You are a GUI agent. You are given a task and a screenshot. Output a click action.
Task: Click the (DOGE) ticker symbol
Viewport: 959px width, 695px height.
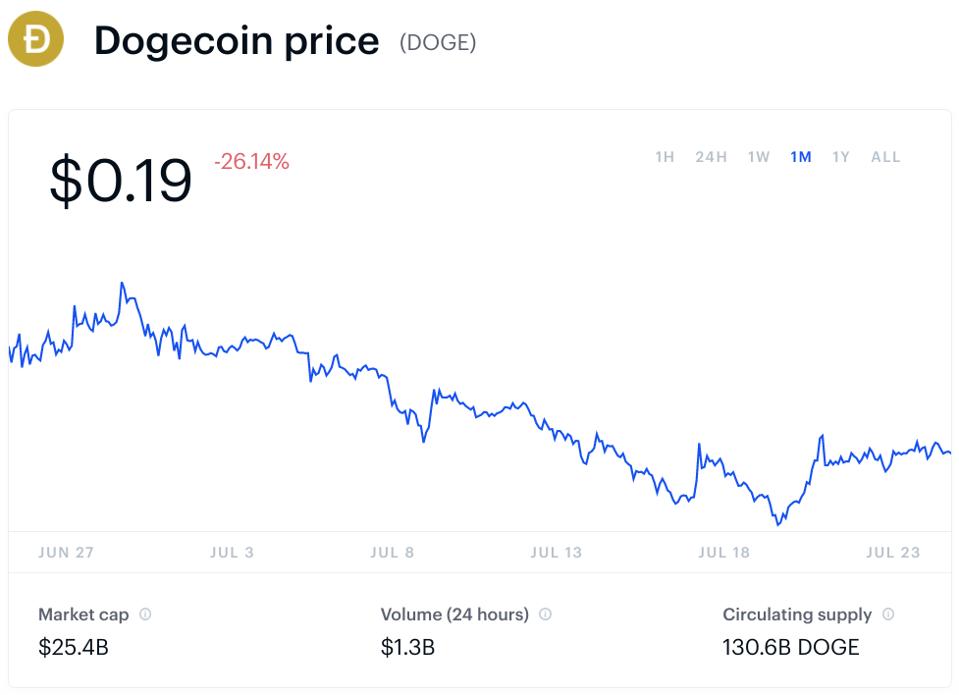(438, 42)
